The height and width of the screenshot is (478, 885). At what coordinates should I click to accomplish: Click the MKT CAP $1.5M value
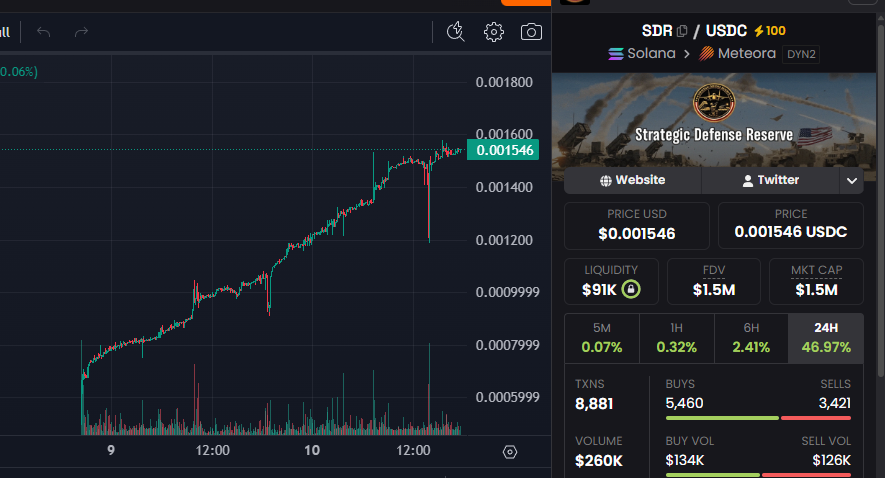click(x=816, y=290)
